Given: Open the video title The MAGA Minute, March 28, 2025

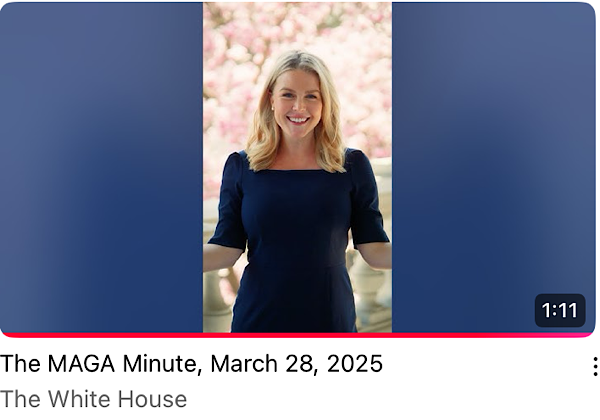Looking at the screenshot, I should tap(191, 363).
